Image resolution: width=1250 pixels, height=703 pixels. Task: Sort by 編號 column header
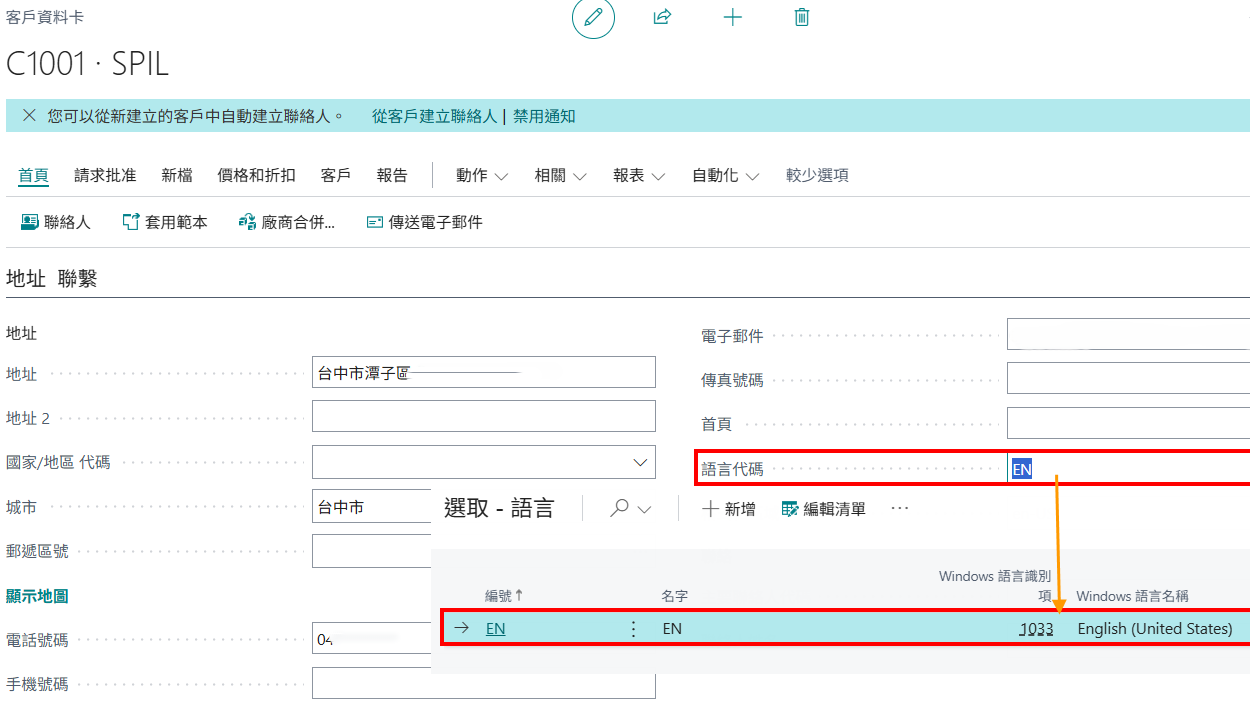[504, 595]
